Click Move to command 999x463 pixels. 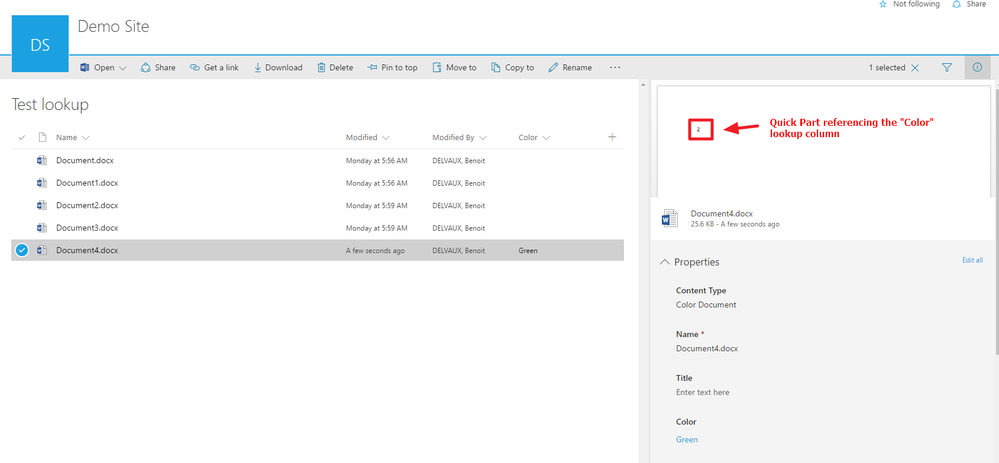tap(454, 68)
